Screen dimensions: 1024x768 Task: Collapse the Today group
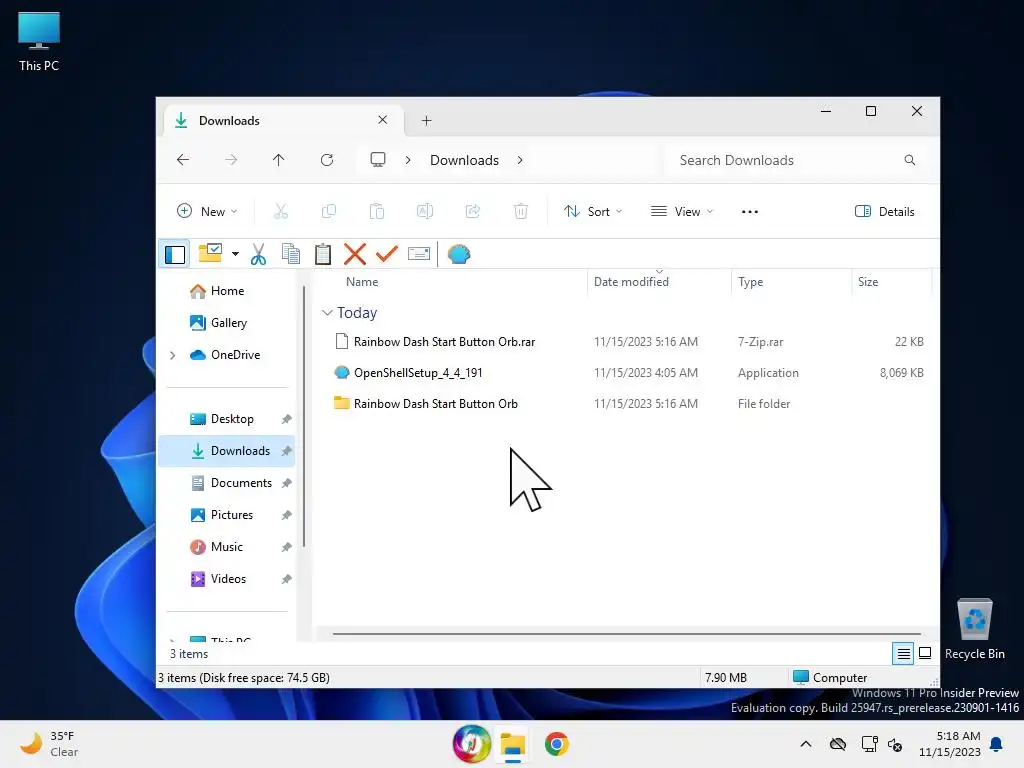click(327, 313)
